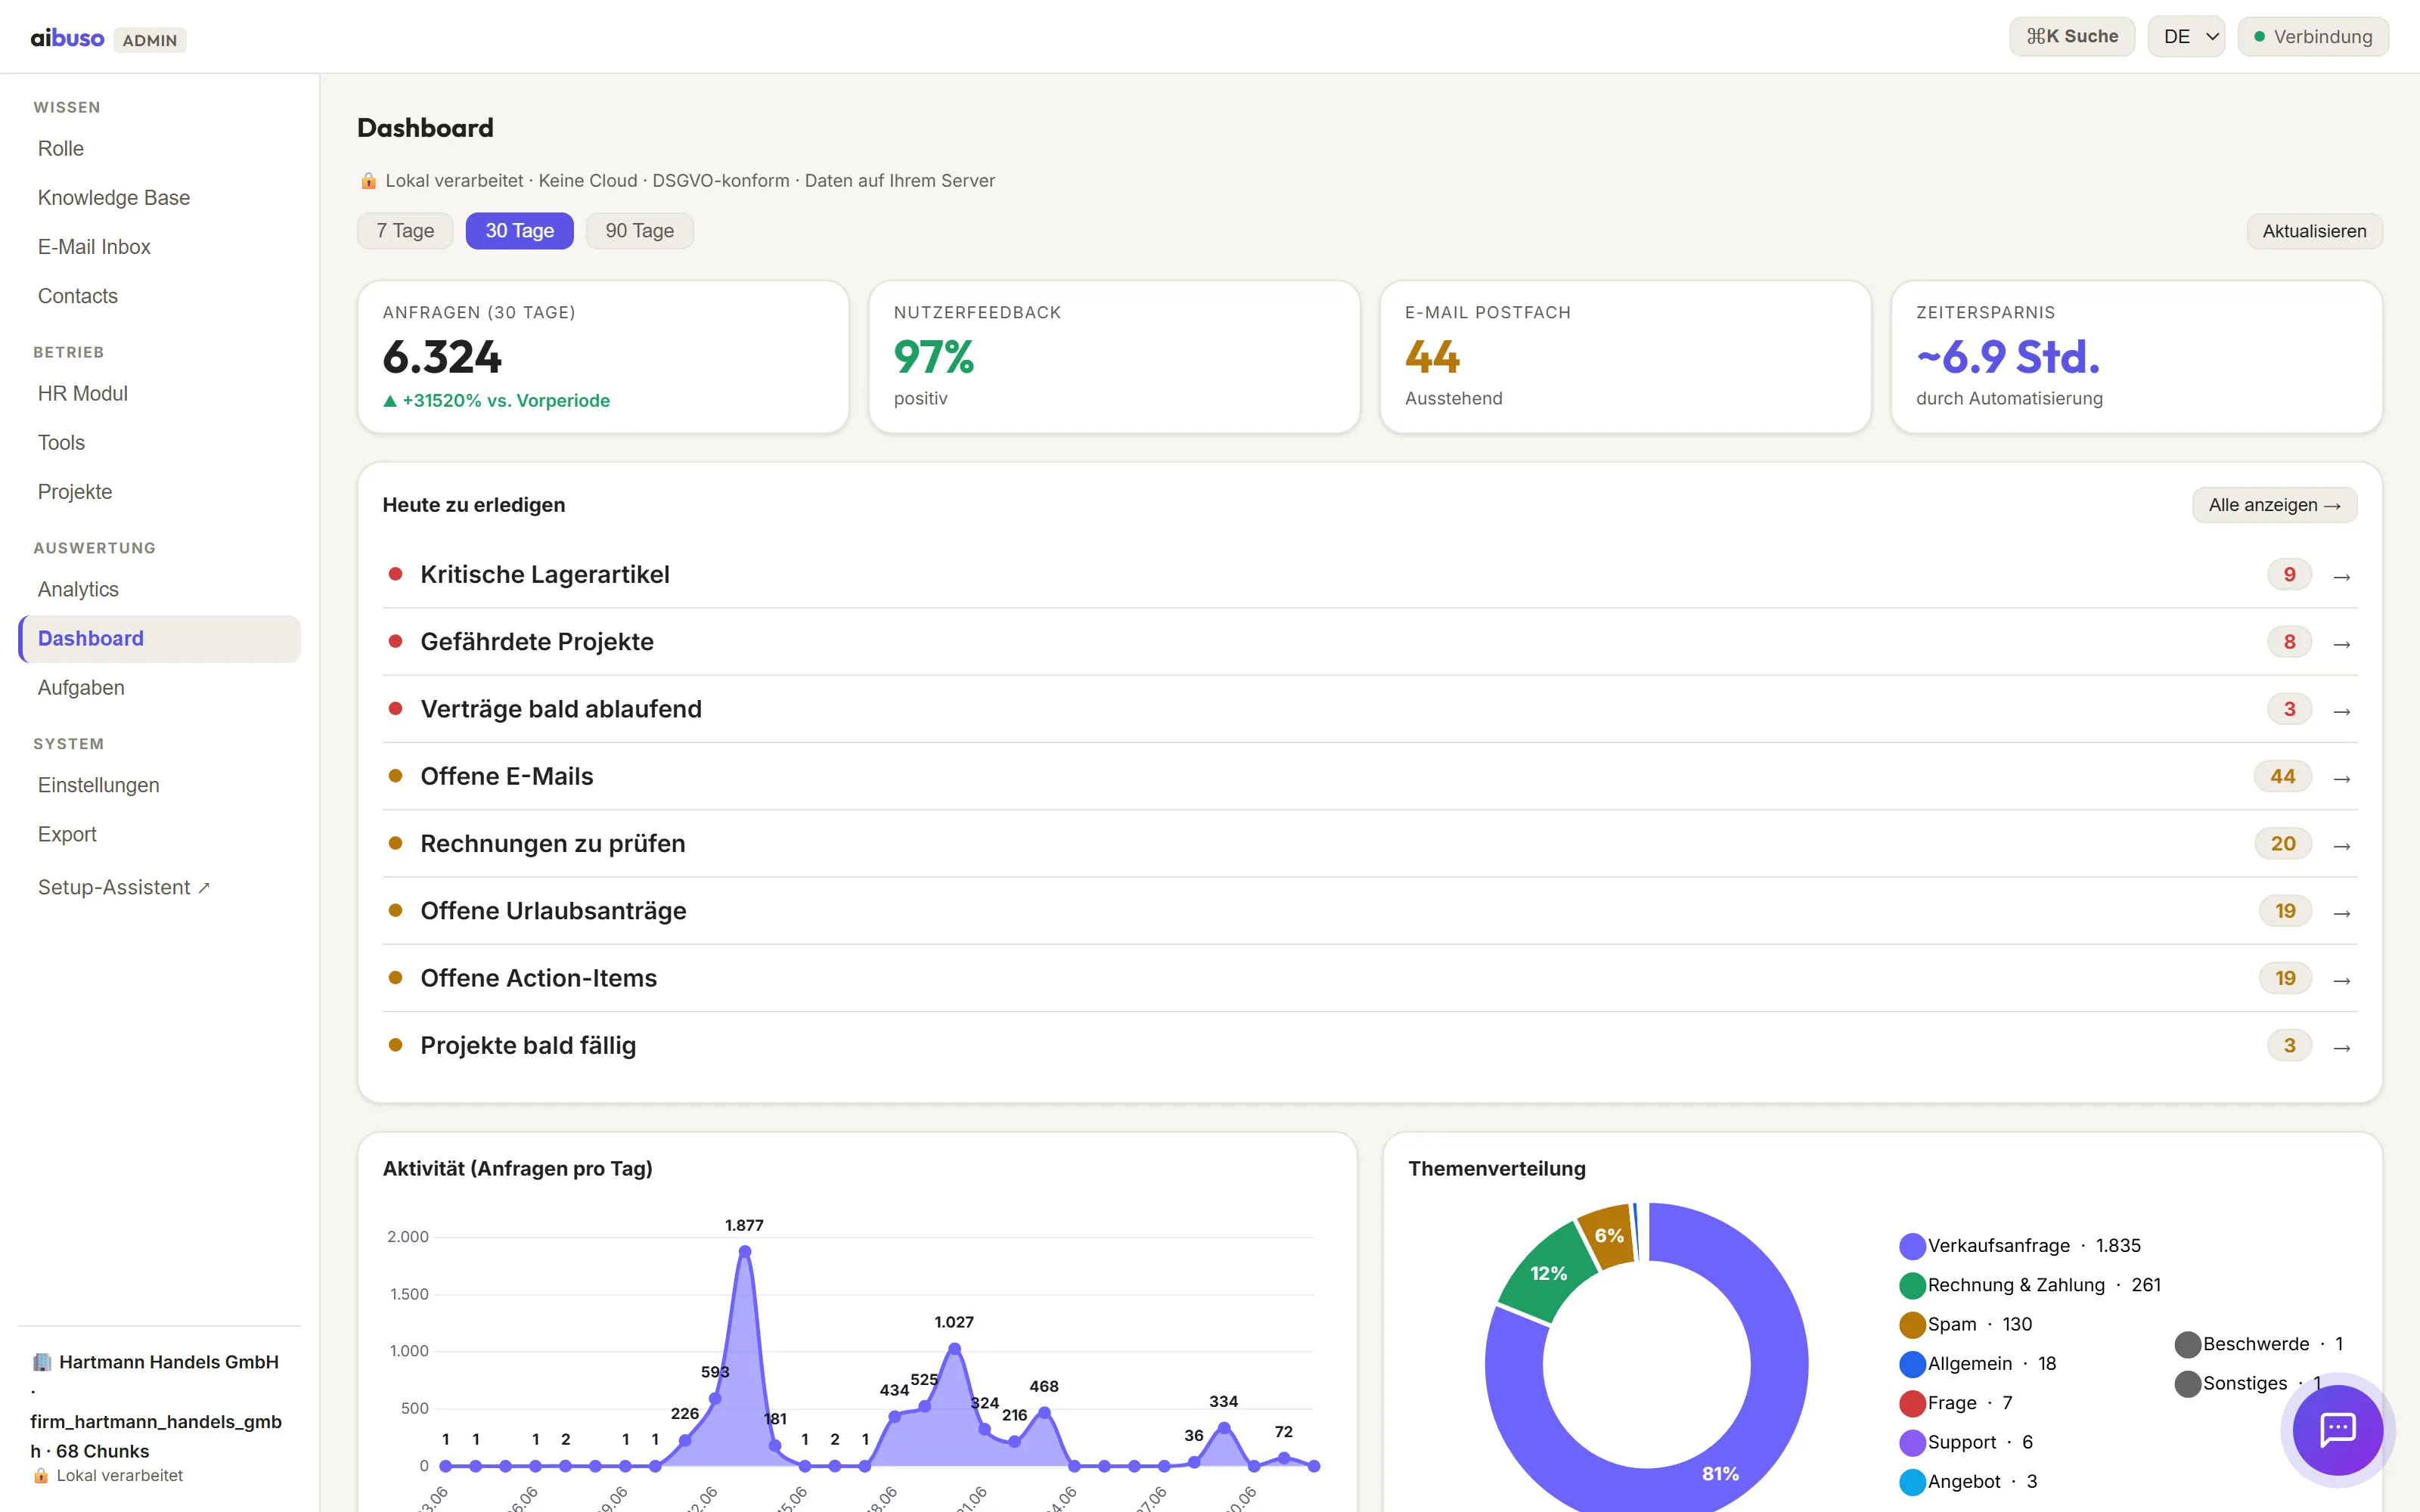Click the Spam legend color swatch
2420x1512 pixels.
[1912, 1325]
